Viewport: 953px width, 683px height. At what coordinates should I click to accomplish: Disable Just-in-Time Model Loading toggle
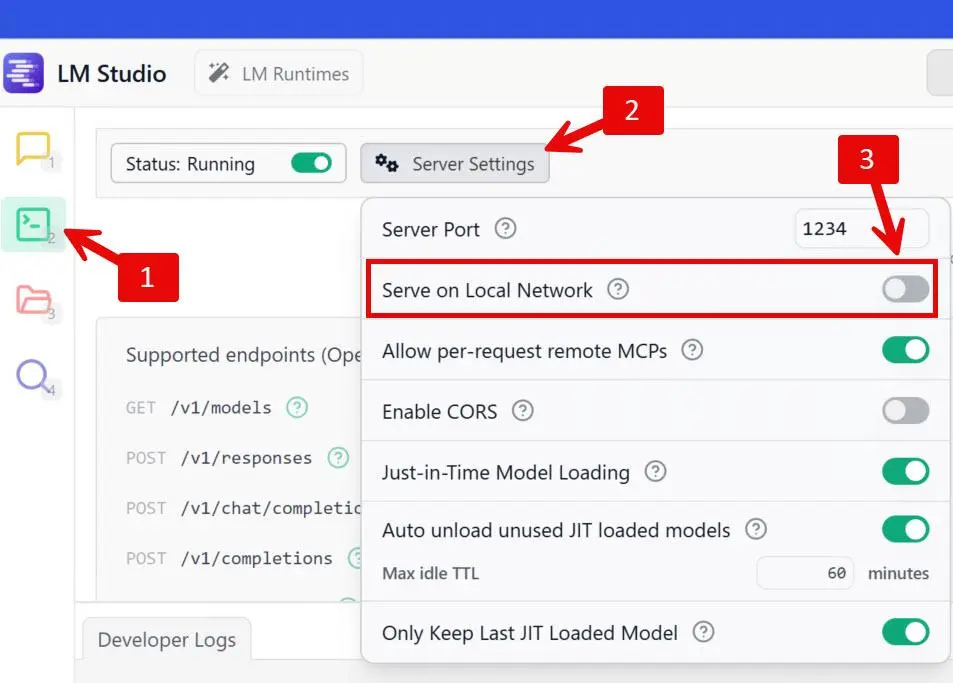pos(905,472)
